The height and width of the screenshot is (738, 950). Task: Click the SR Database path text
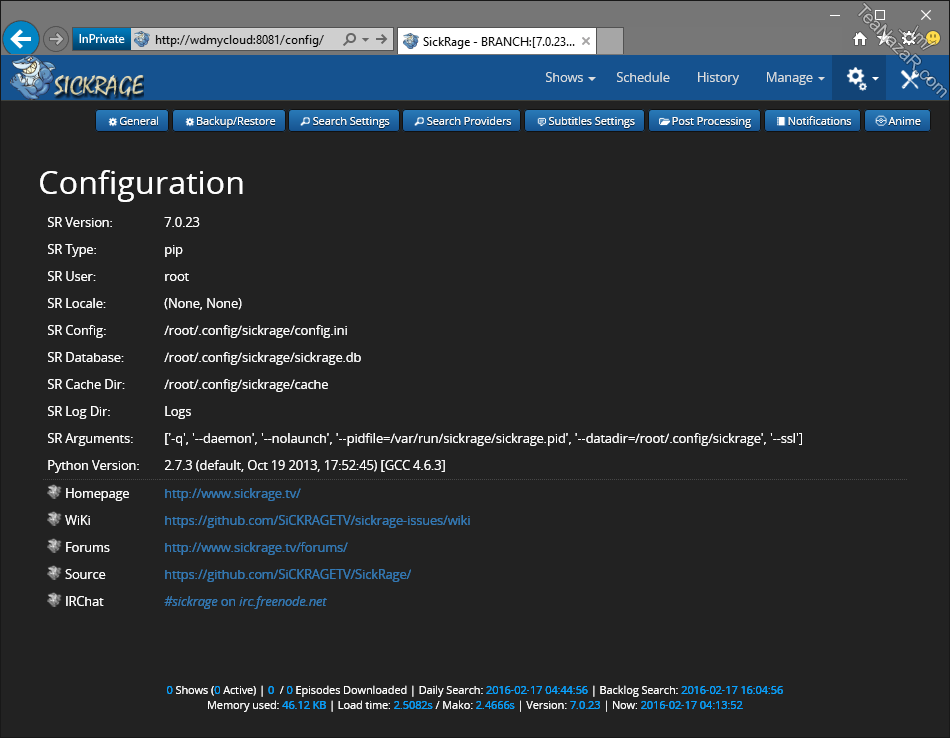[x=262, y=357]
